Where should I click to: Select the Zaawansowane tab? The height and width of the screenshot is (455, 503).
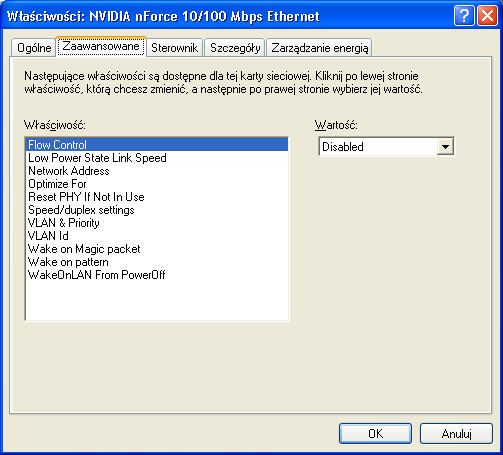(x=101, y=46)
